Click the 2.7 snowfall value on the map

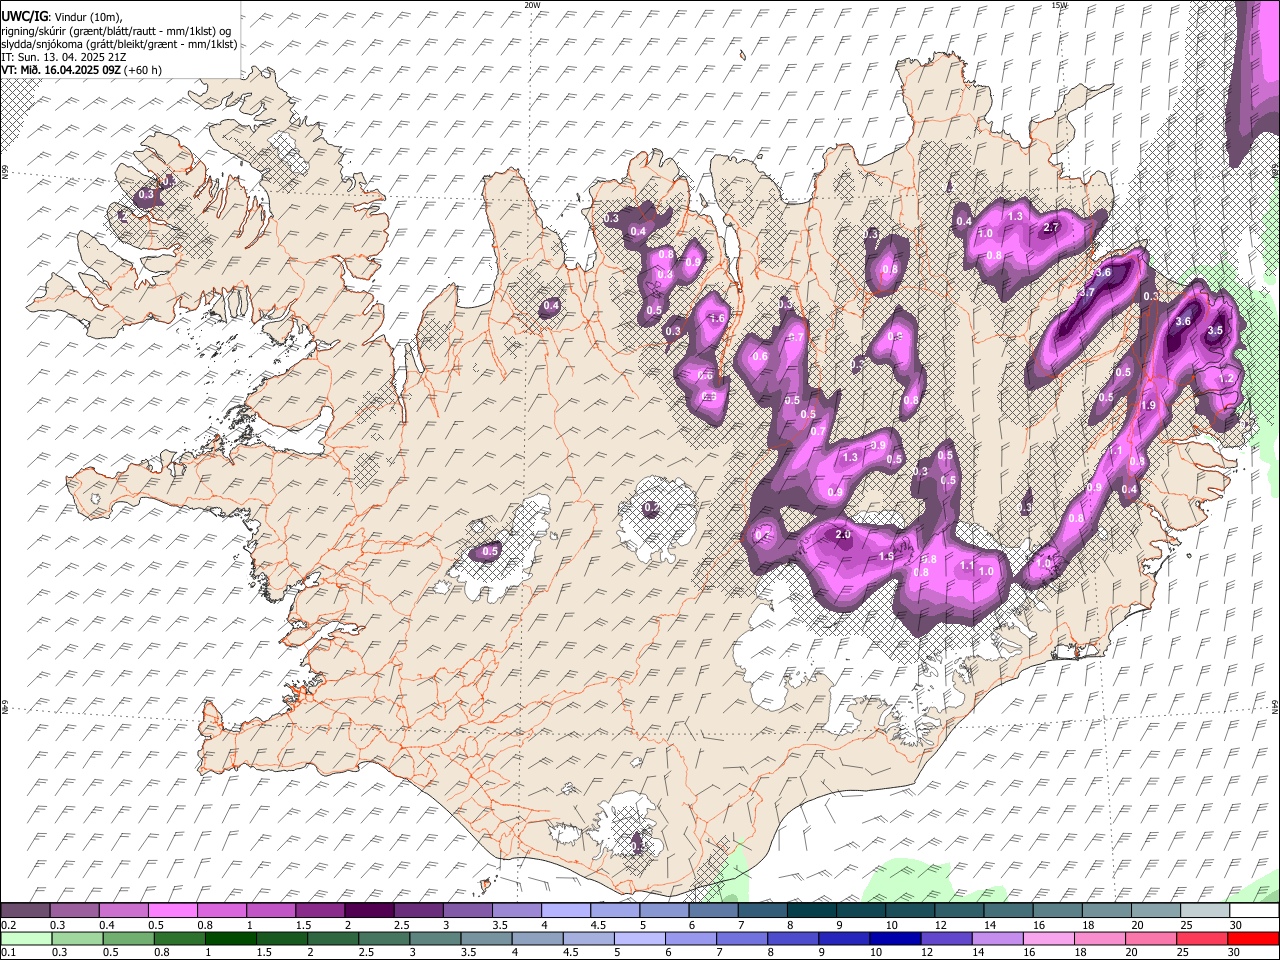[x=1051, y=228]
